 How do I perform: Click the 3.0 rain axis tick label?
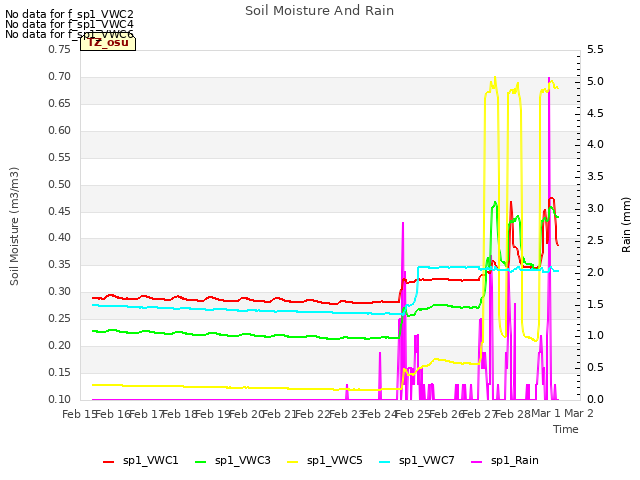[x=595, y=209]
